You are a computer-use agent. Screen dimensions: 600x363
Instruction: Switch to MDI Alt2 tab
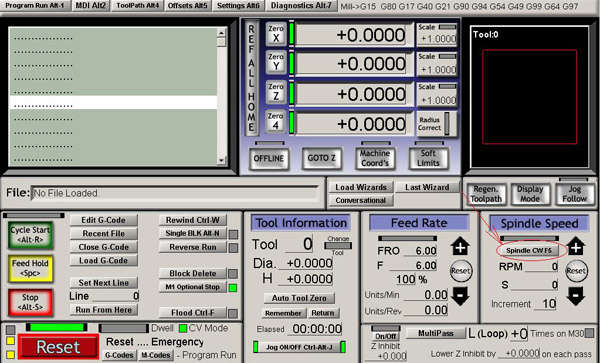(x=91, y=6)
